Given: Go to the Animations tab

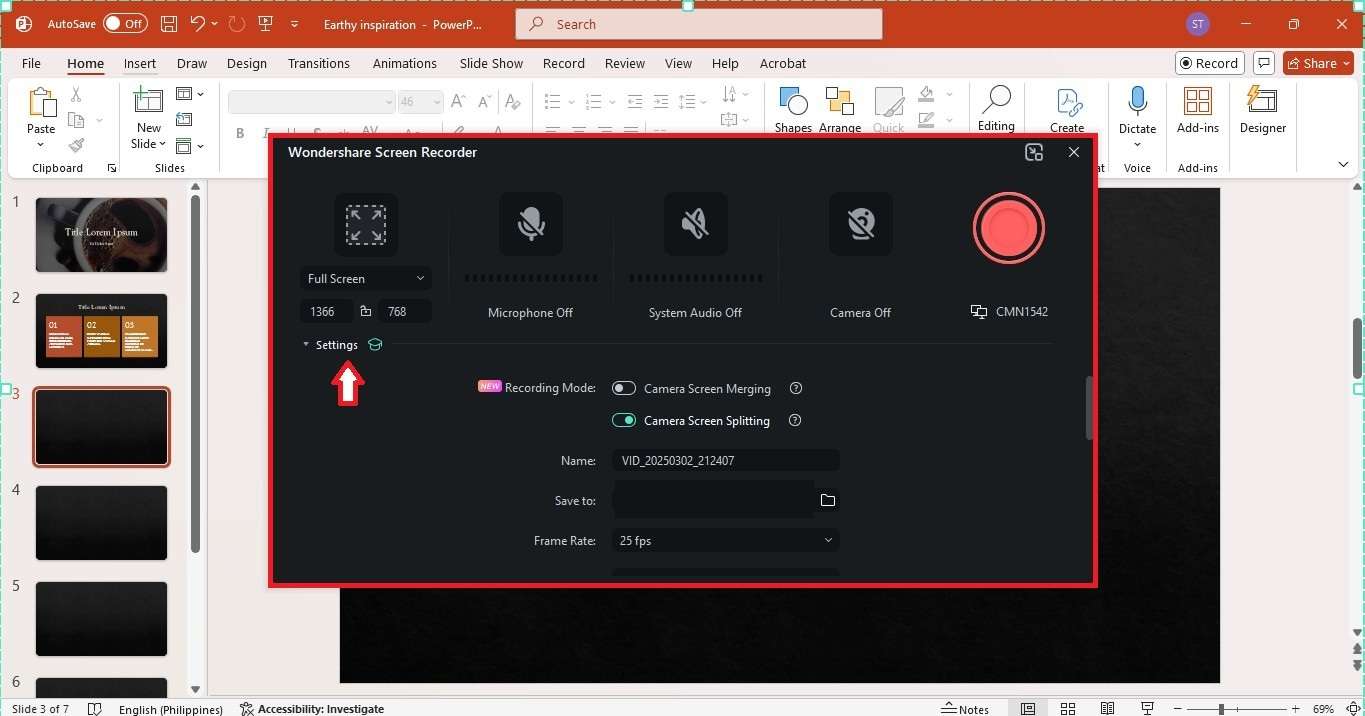Looking at the screenshot, I should click(x=405, y=63).
